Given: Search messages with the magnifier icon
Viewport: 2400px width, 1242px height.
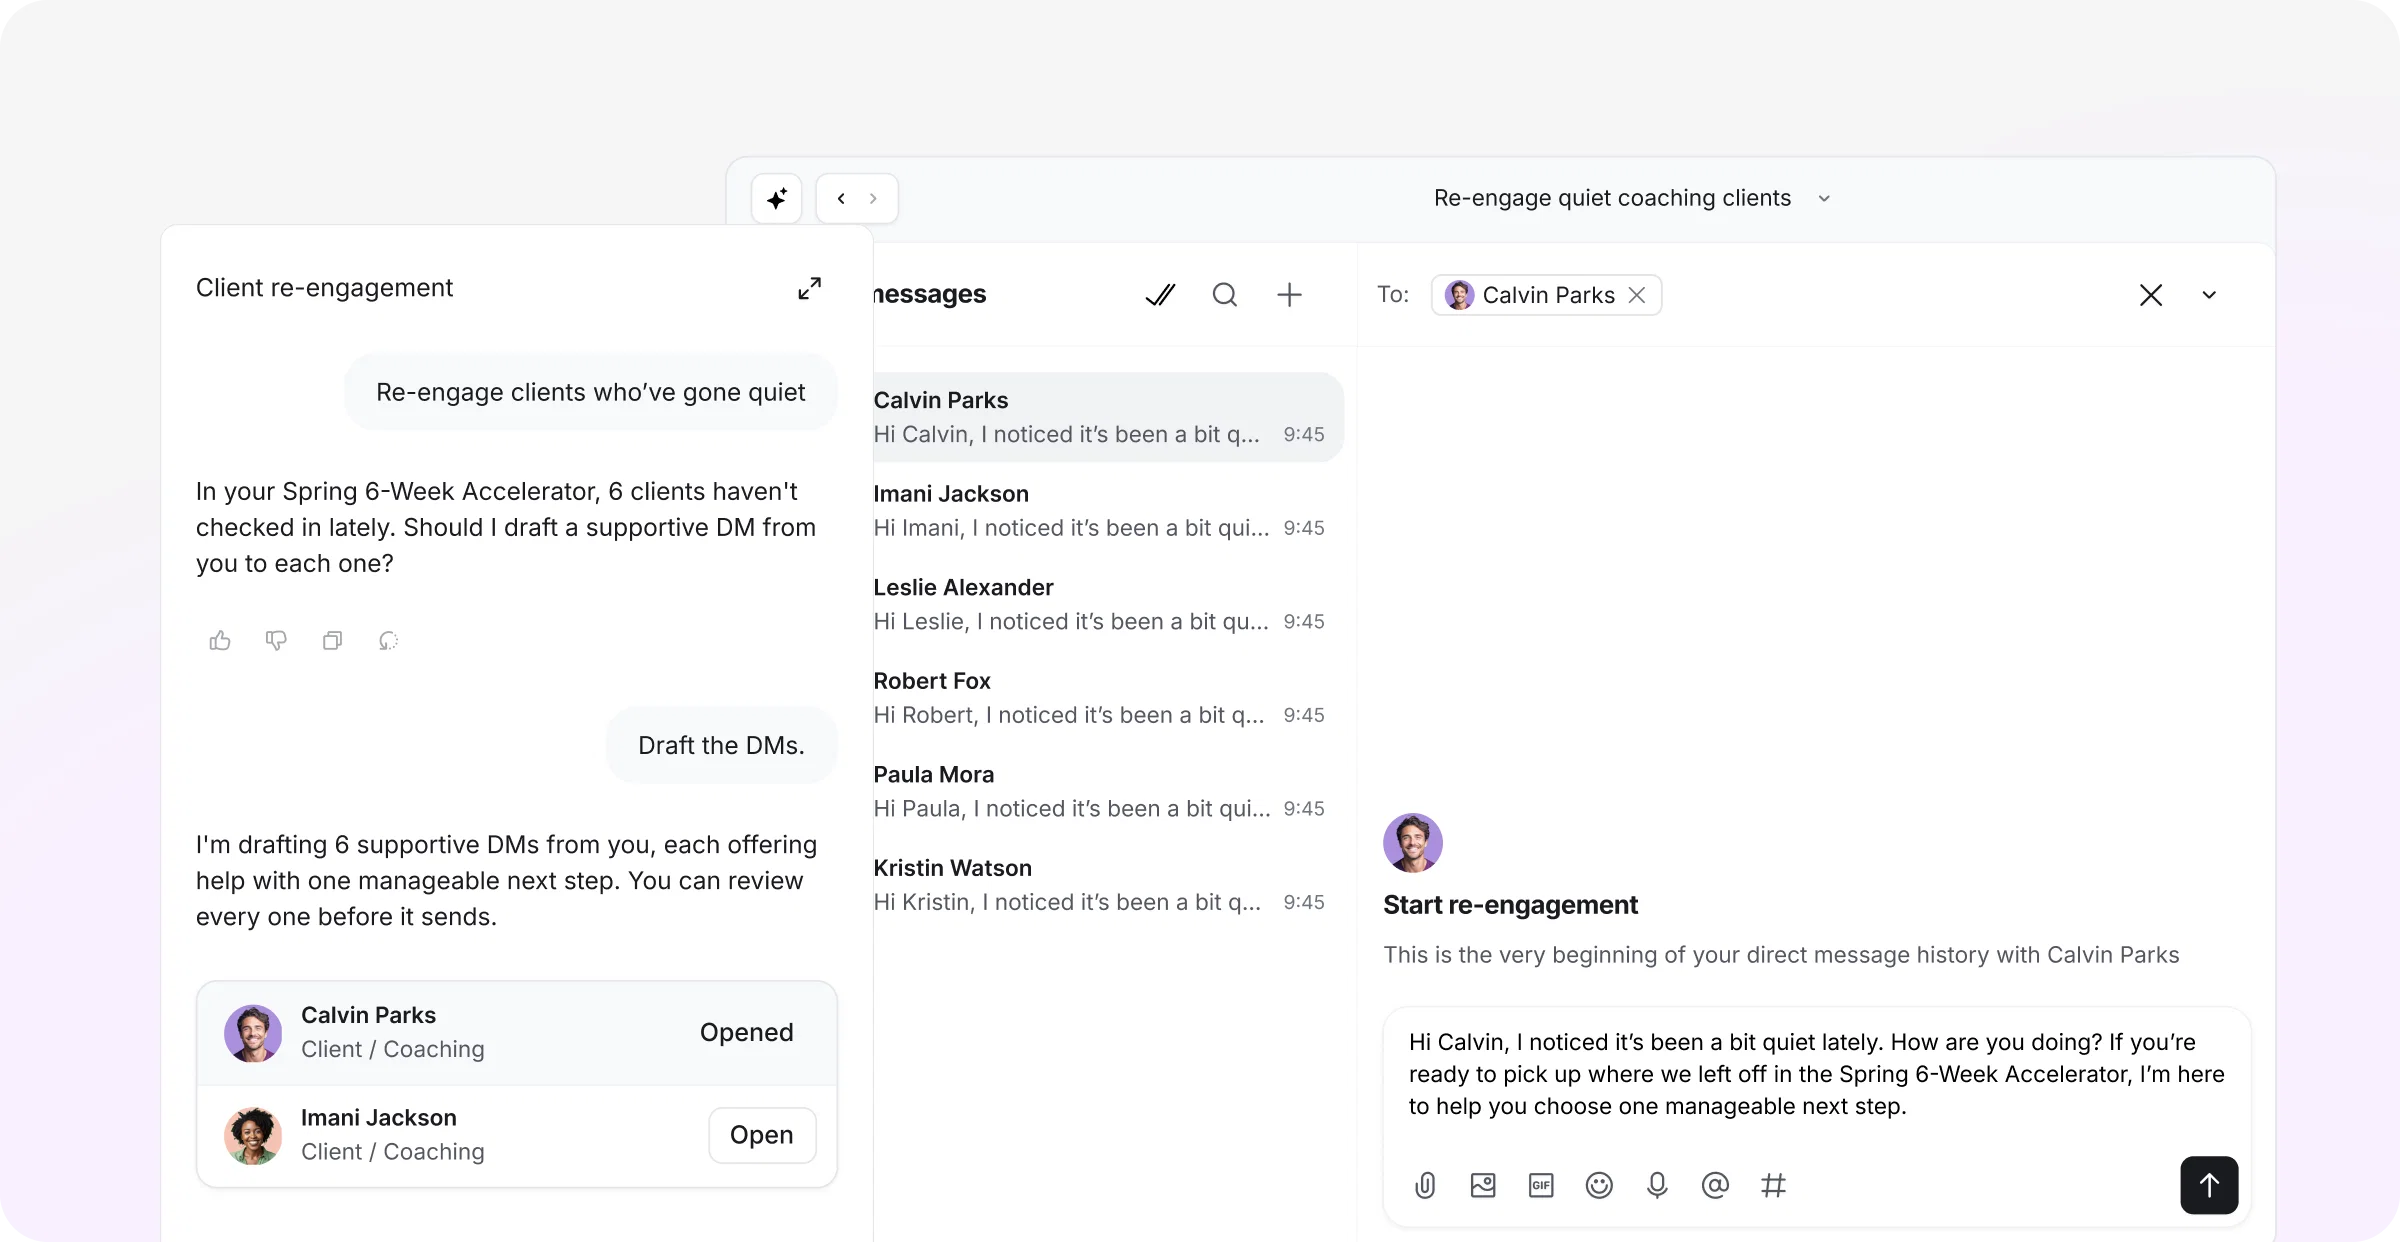Looking at the screenshot, I should click(1225, 295).
